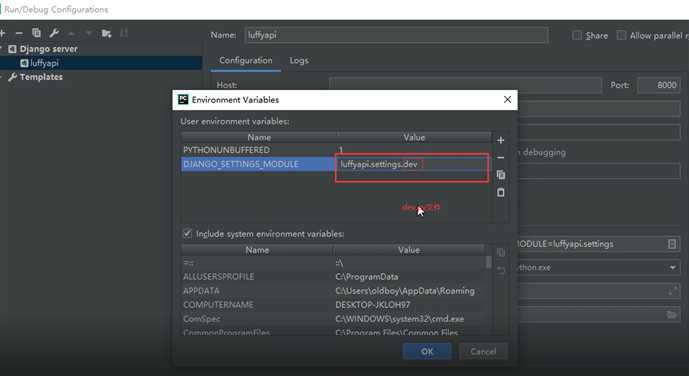Screen dimensions: 689x376
Task: Sort configurations icon in toolbar
Action: (124, 33)
